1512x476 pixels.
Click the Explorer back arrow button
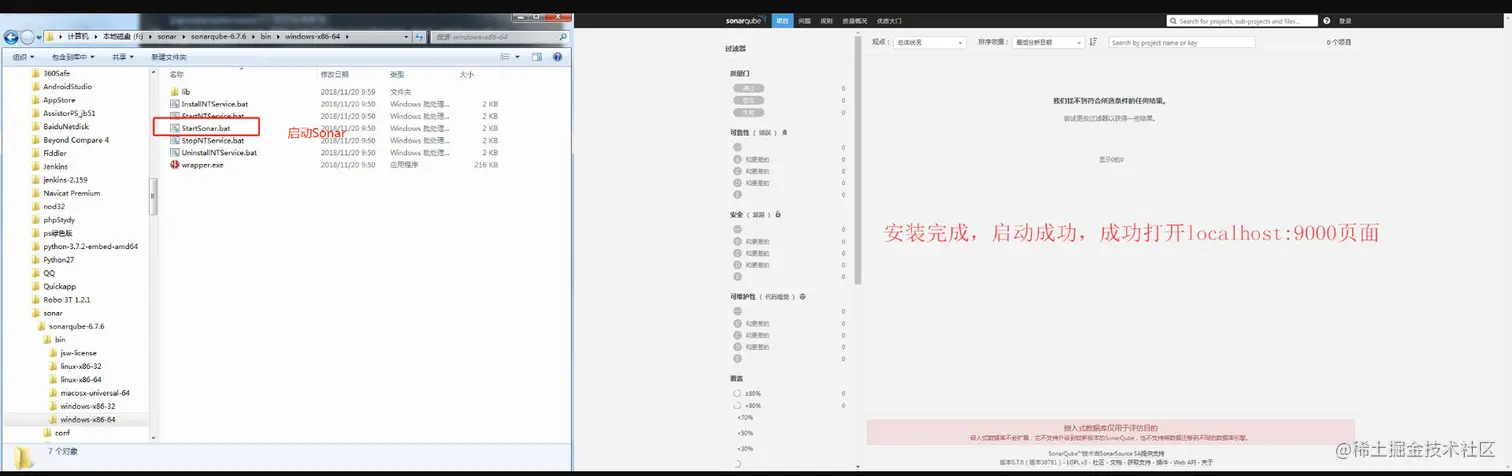coord(11,37)
